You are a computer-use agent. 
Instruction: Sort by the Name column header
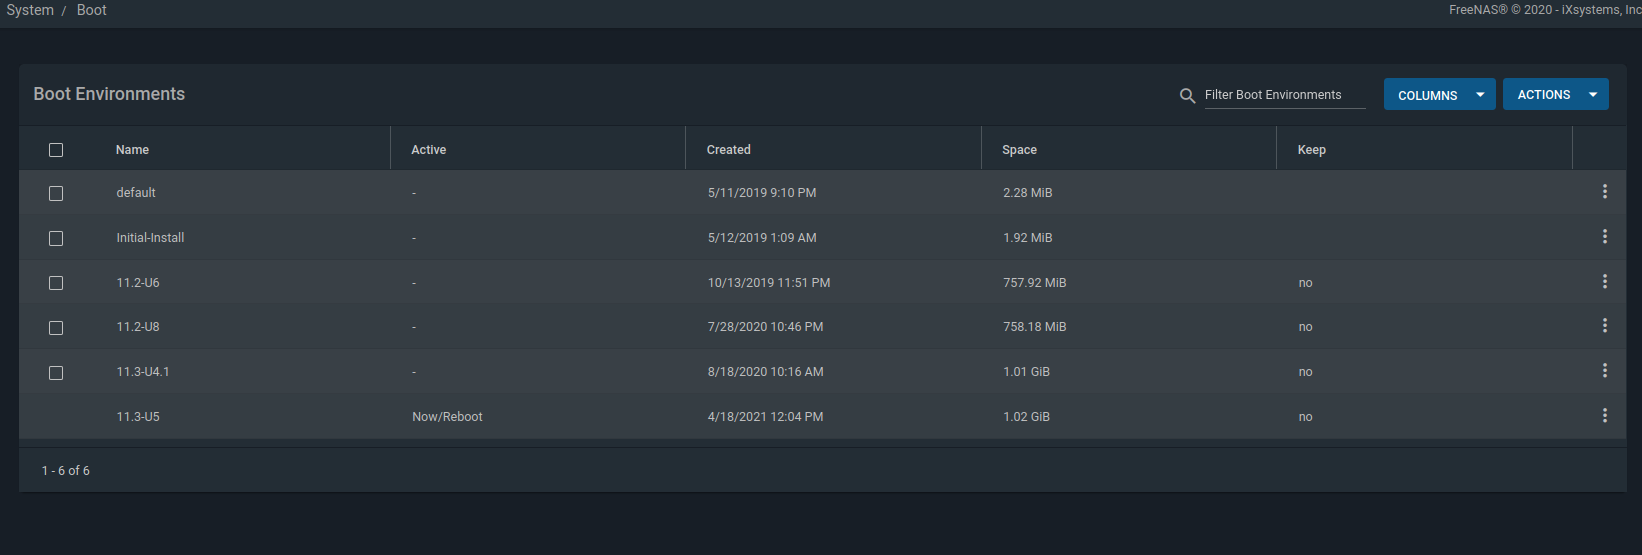[132, 150]
